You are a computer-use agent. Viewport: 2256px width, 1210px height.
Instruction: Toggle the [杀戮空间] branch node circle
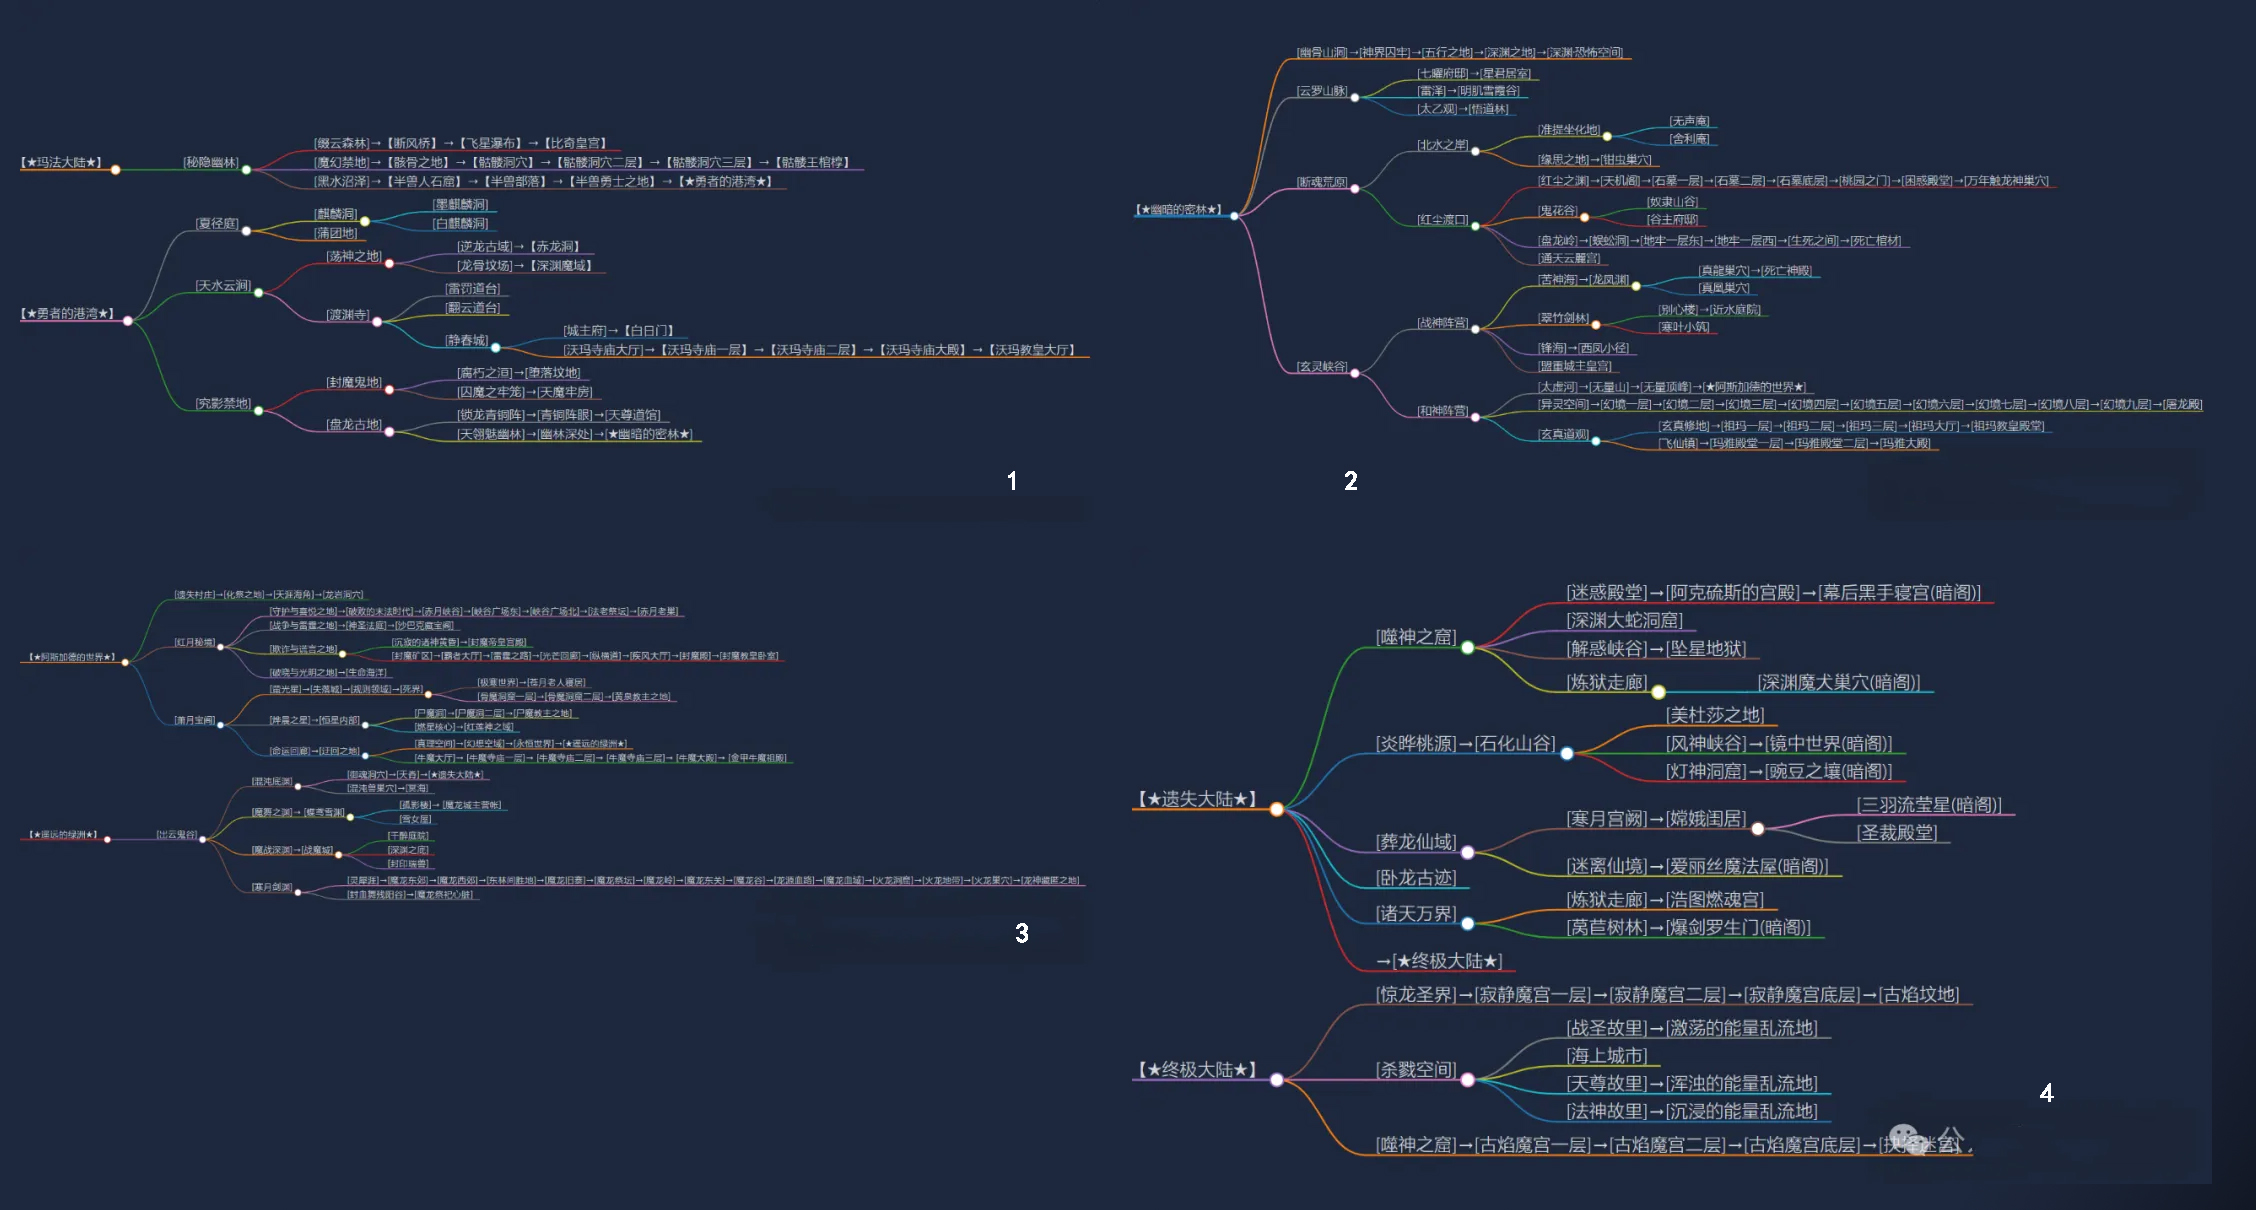[1467, 1080]
